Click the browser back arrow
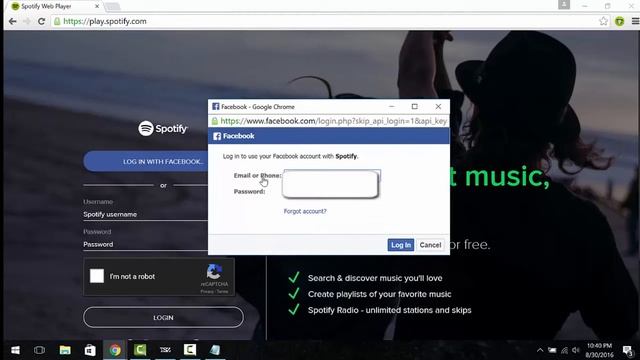The height and width of the screenshot is (360, 640). pyautogui.click(x=13, y=21)
